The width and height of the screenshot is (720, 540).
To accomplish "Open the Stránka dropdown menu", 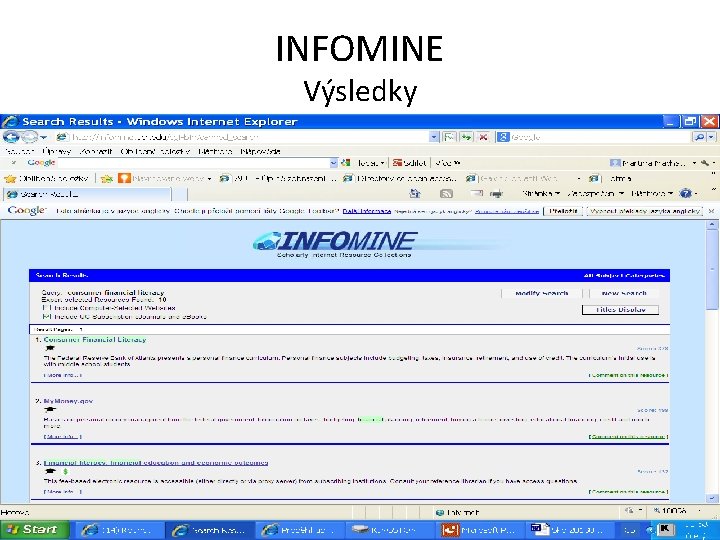I will tap(541, 194).
